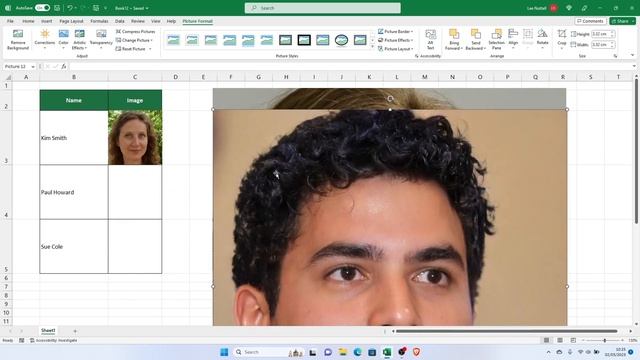Switch to the Home tab

tap(28, 21)
